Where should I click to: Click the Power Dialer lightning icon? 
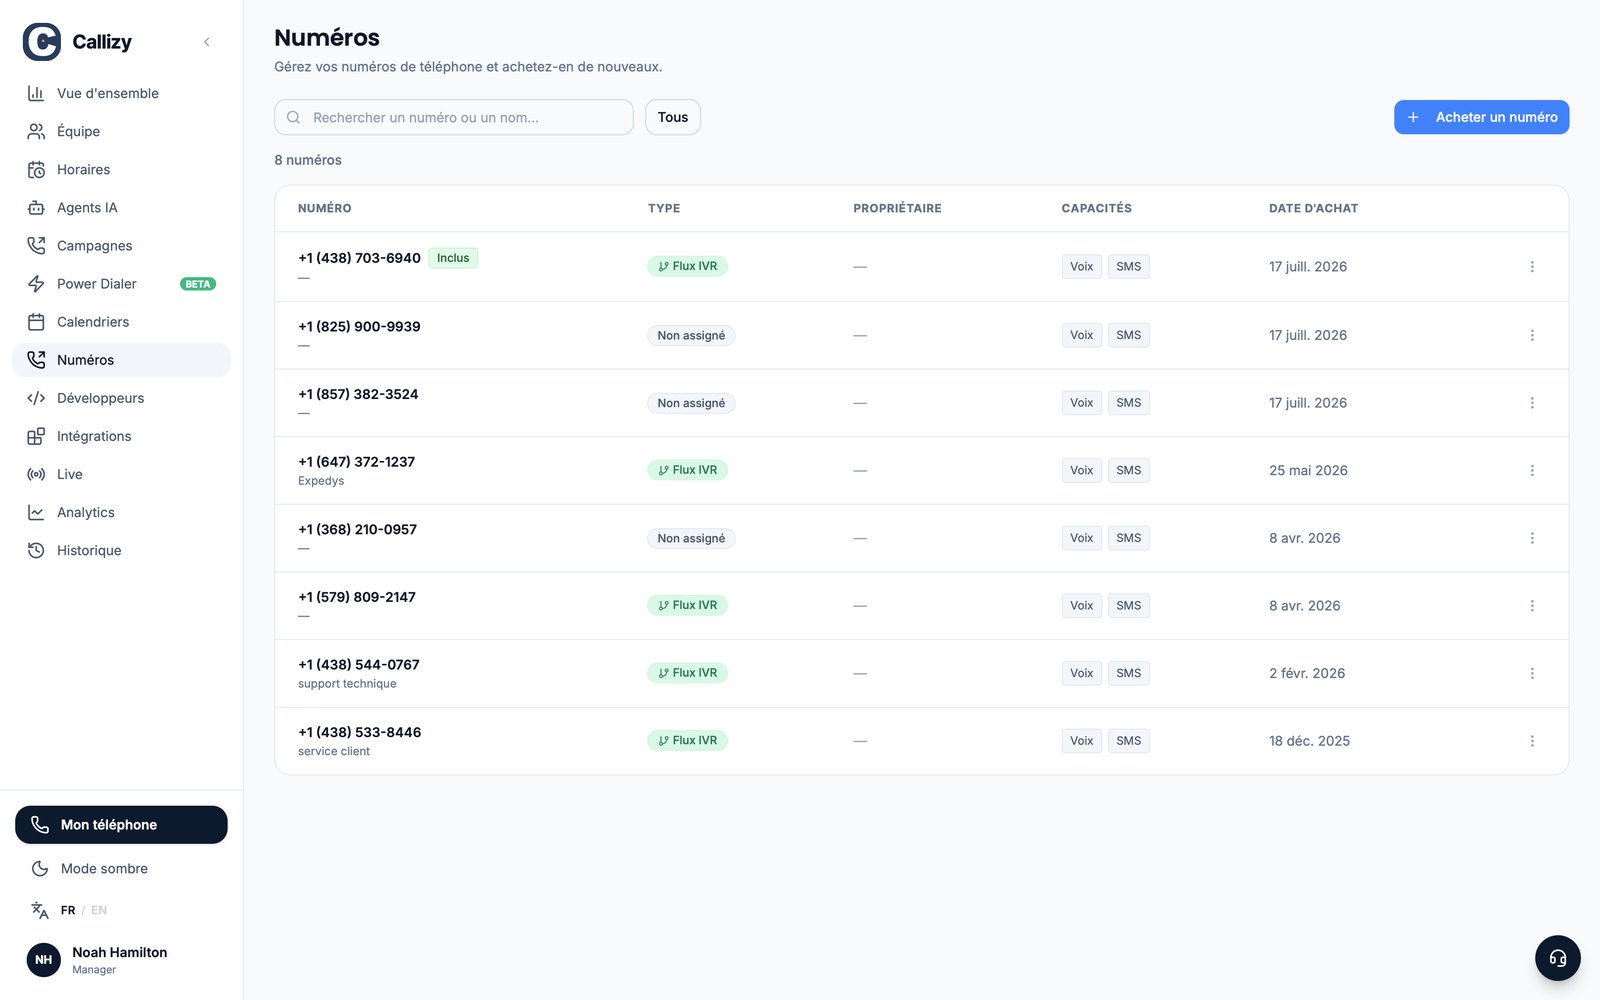(x=36, y=283)
